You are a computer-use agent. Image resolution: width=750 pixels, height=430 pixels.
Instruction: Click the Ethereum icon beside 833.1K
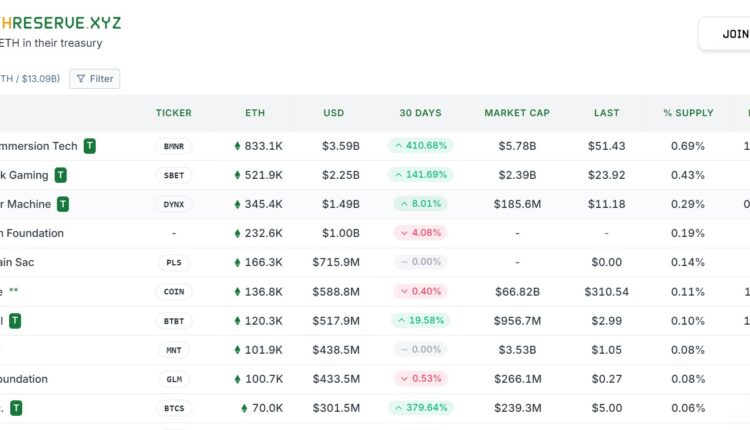(237, 146)
